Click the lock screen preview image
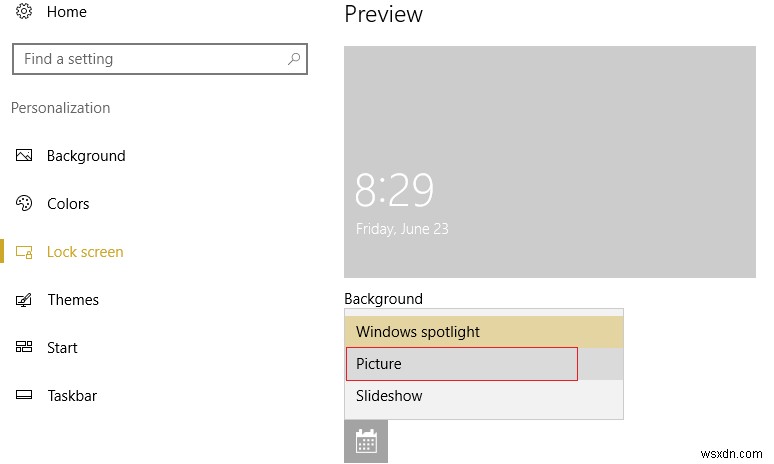774x464 pixels. (550, 161)
